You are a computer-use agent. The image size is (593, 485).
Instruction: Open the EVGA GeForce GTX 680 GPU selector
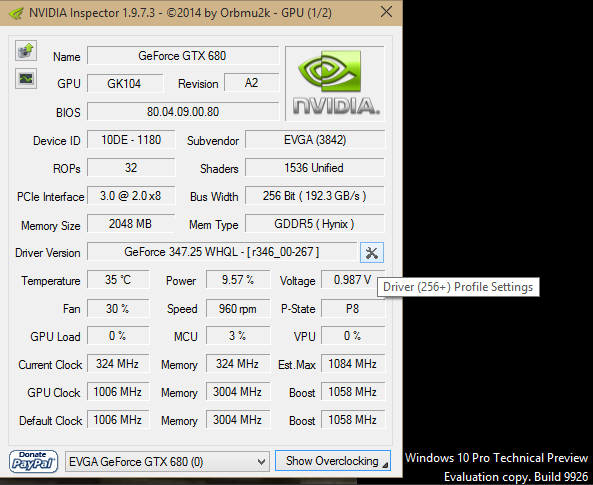pos(167,462)
